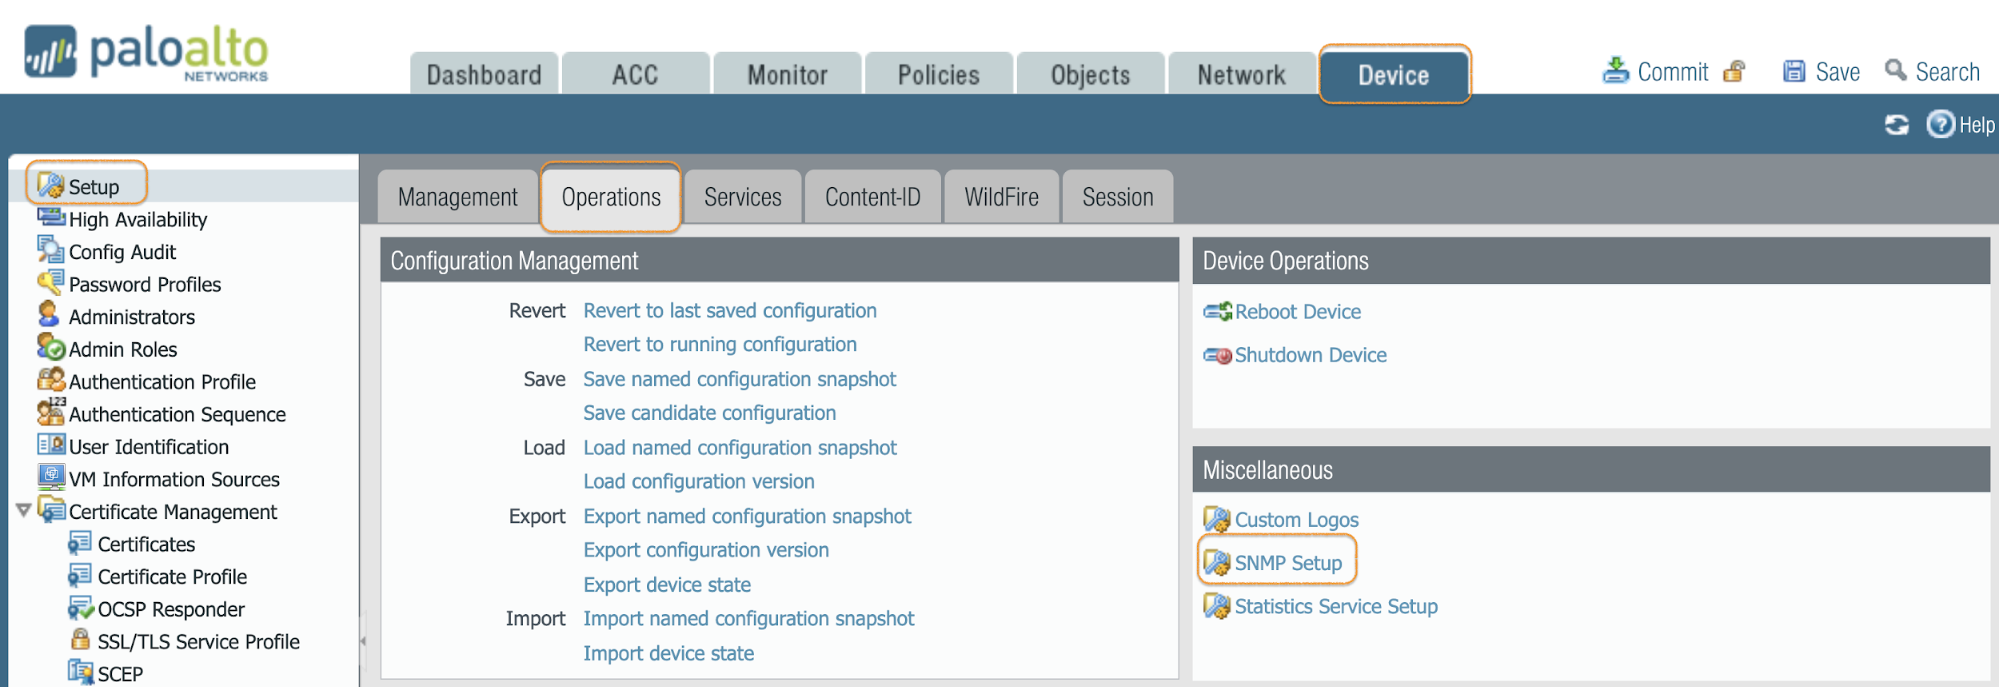Image resolution: width=1999 pixels, height=687 pixels.
Task: Open the Content-ID sub-tab
Action: point(873,197)
